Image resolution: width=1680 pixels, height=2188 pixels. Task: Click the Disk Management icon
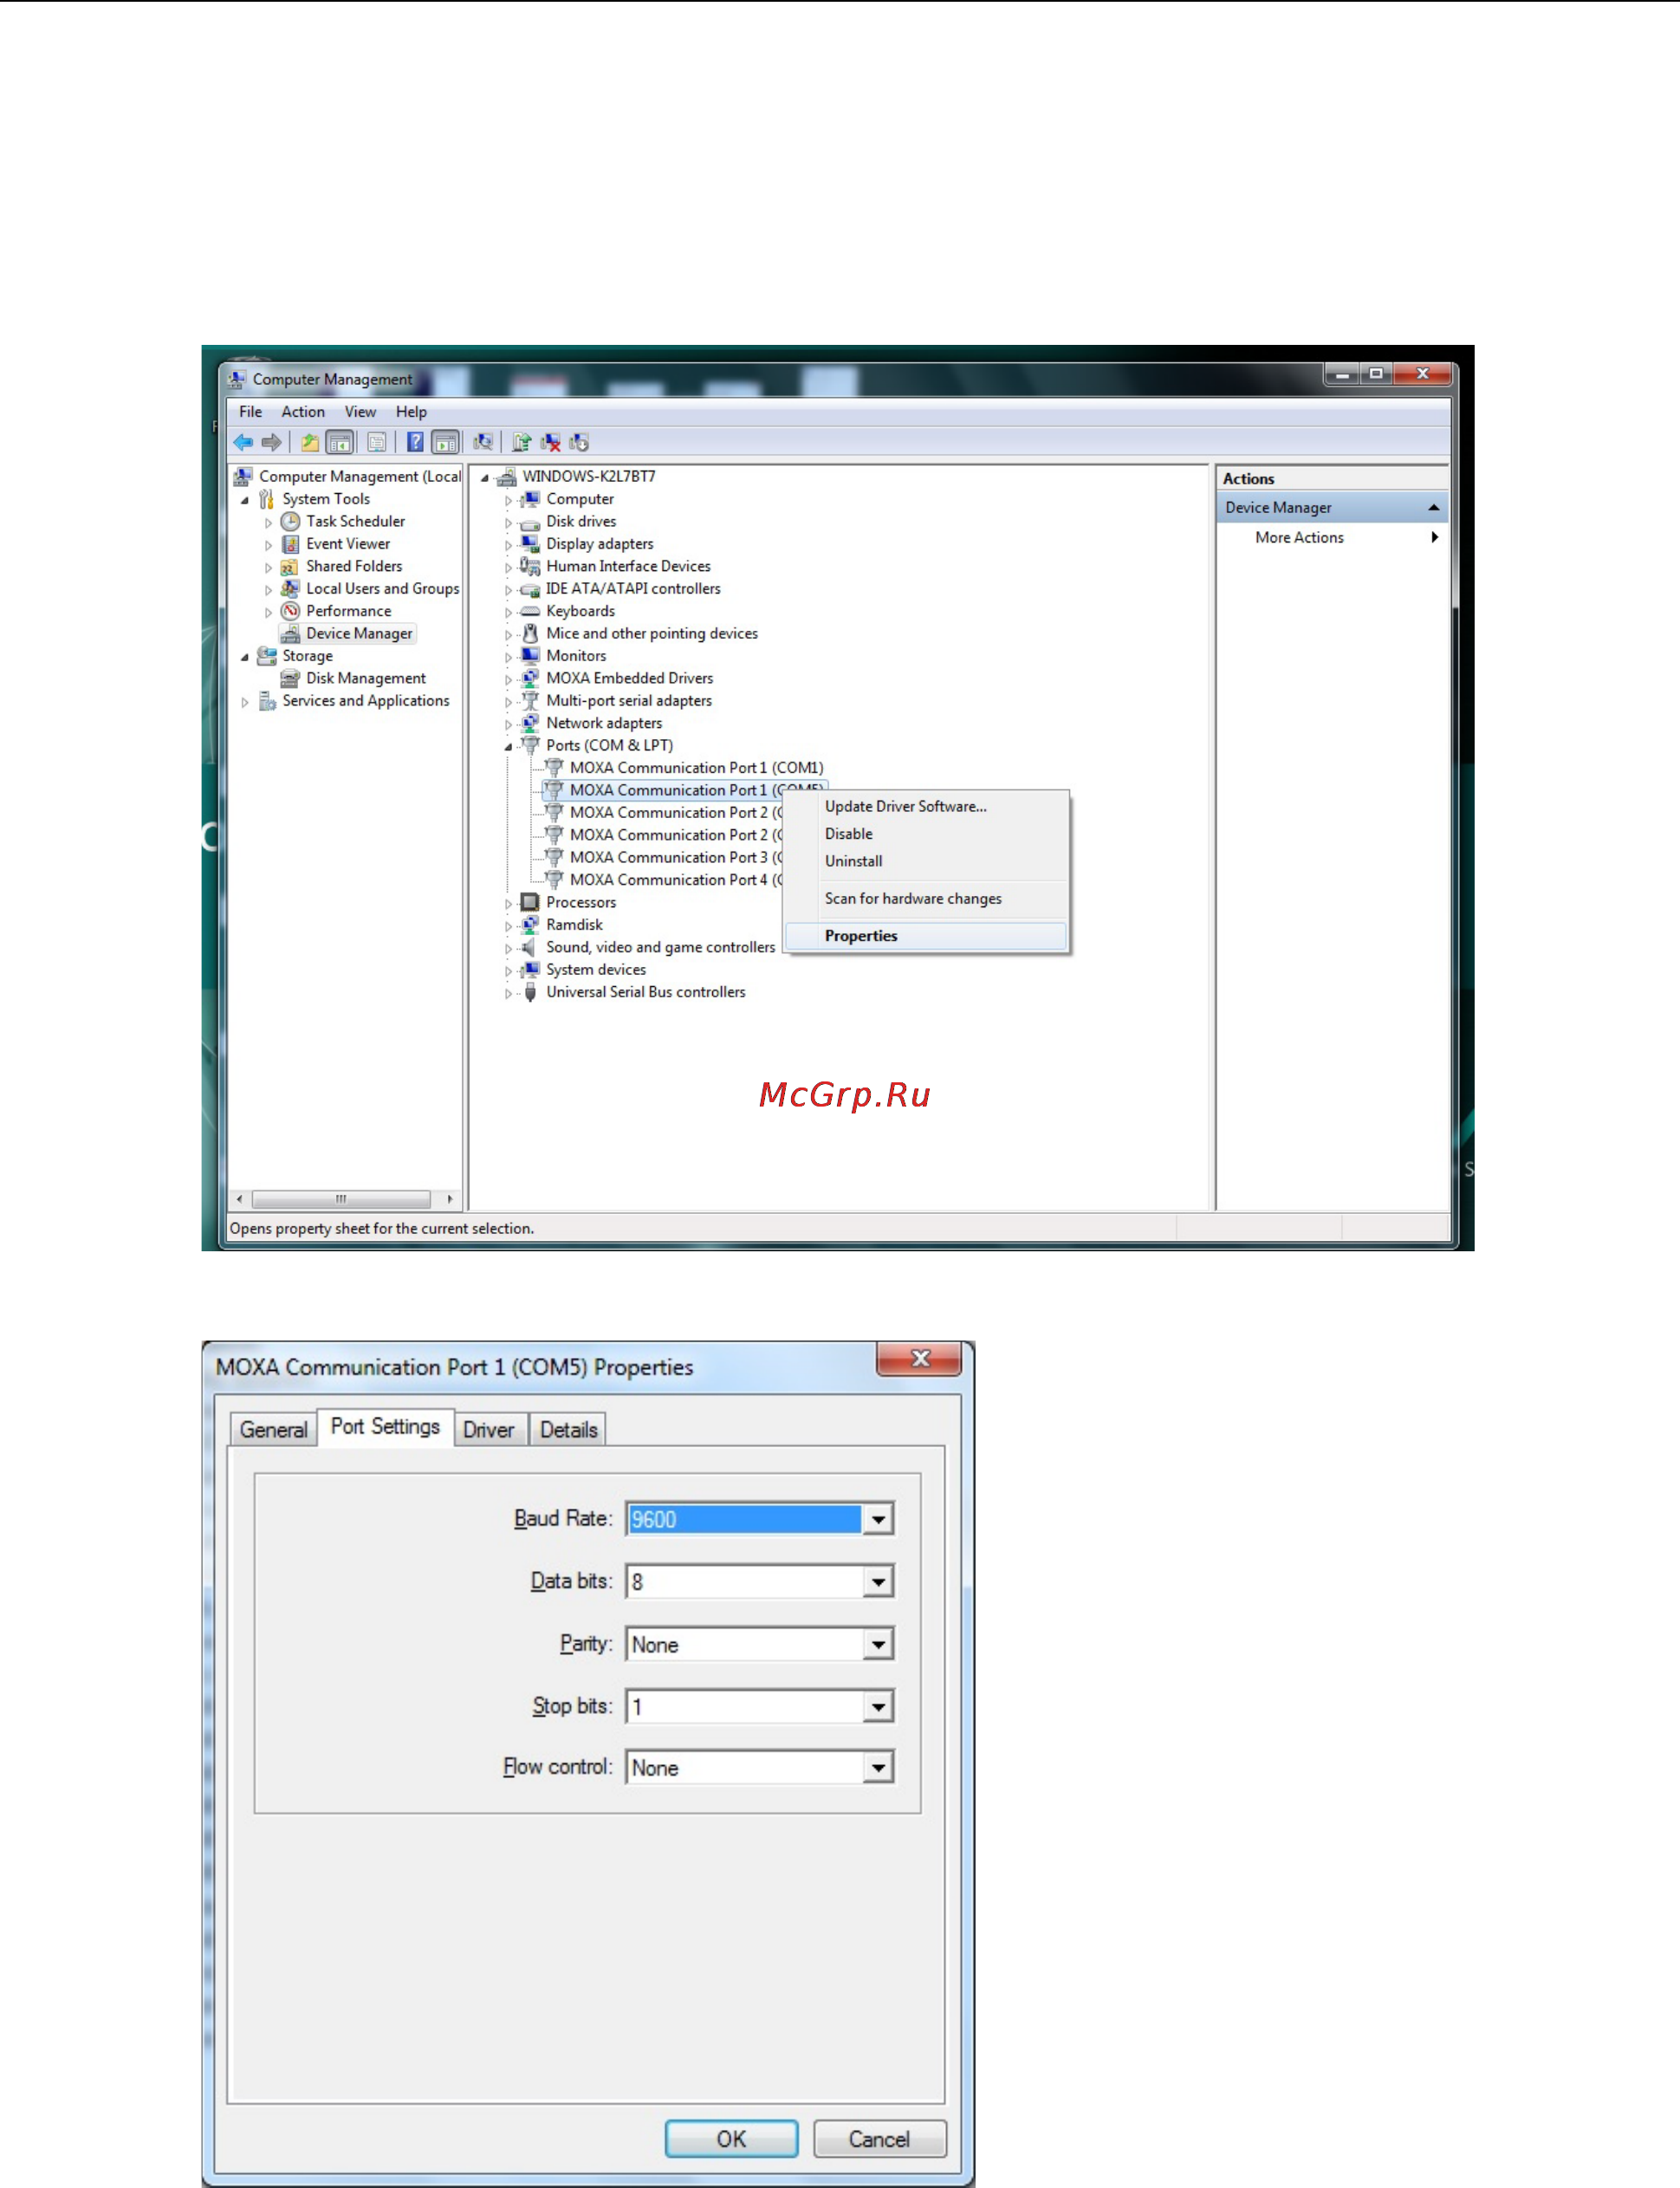(x=291, y=678)
